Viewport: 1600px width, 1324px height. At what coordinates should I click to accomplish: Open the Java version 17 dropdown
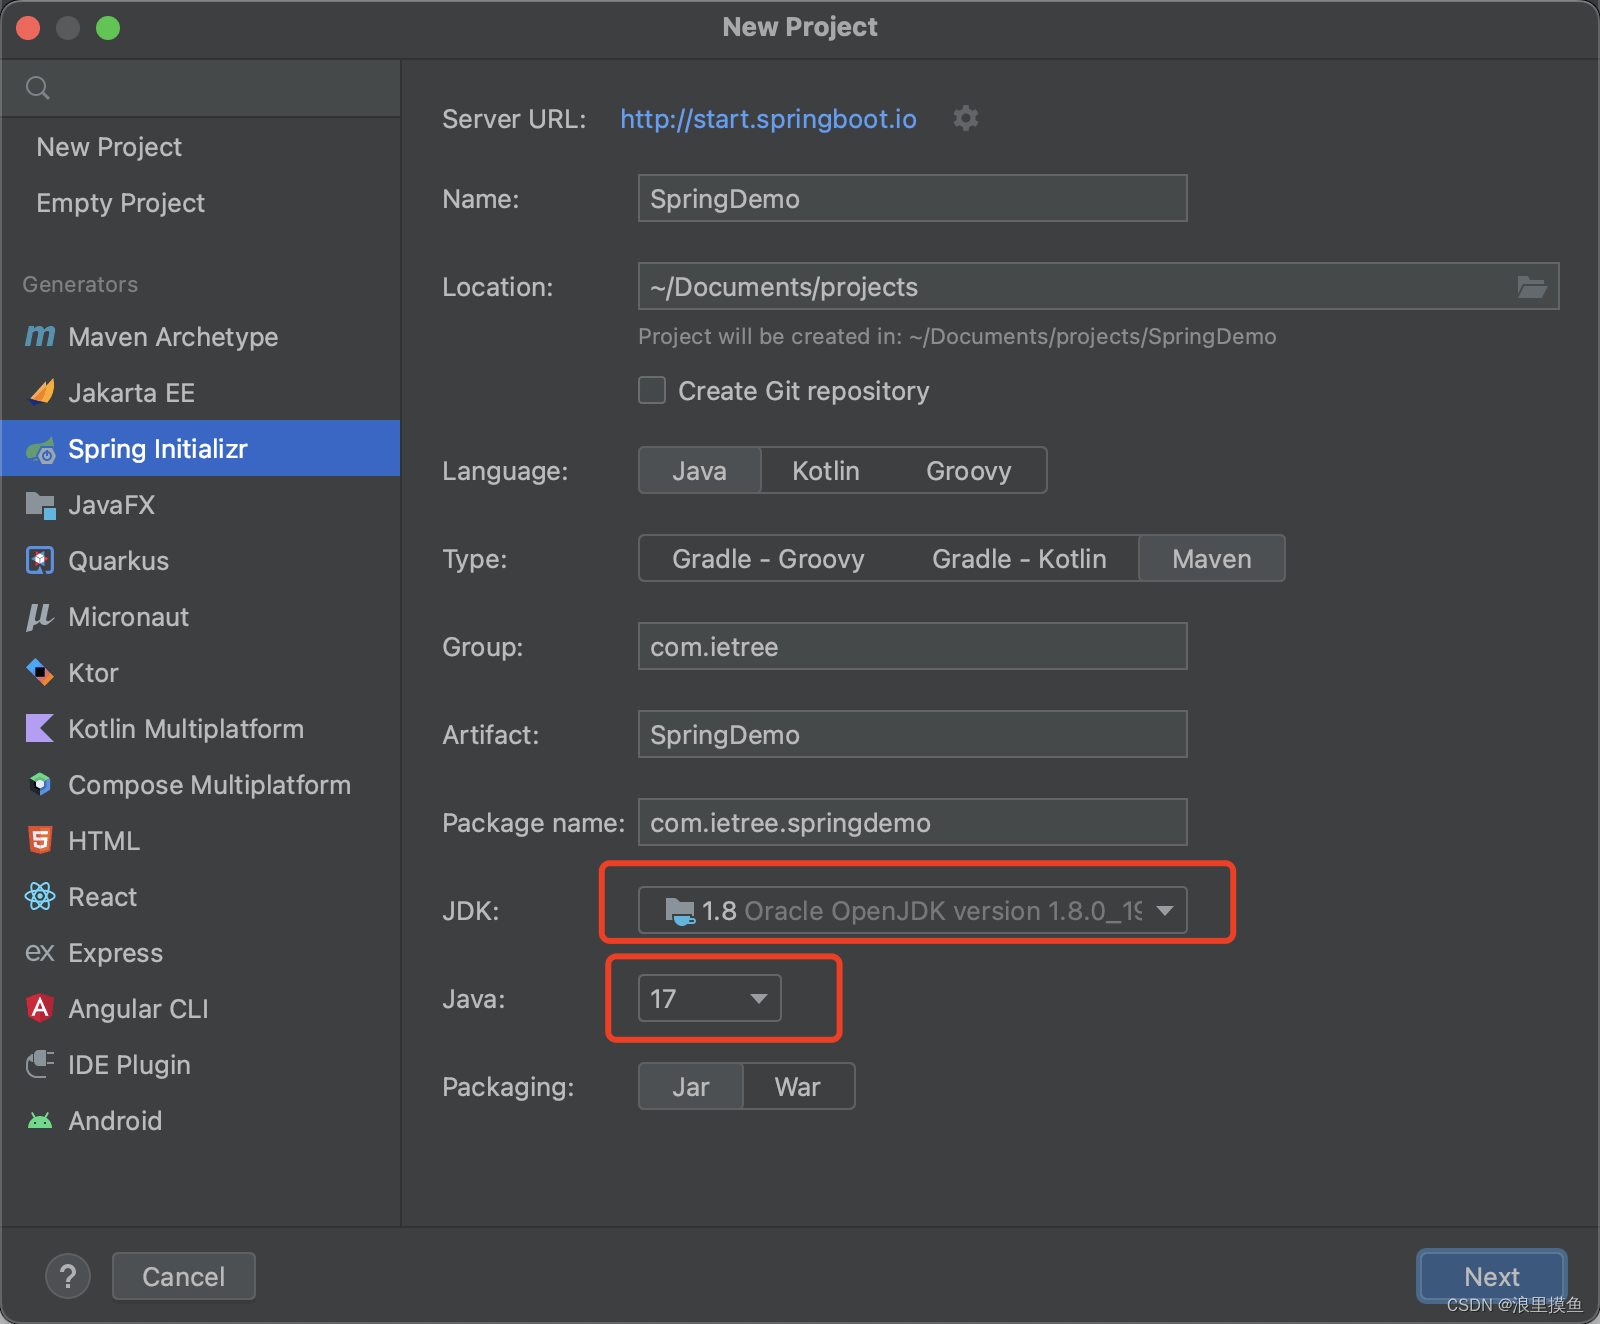[x=709, y=998]
